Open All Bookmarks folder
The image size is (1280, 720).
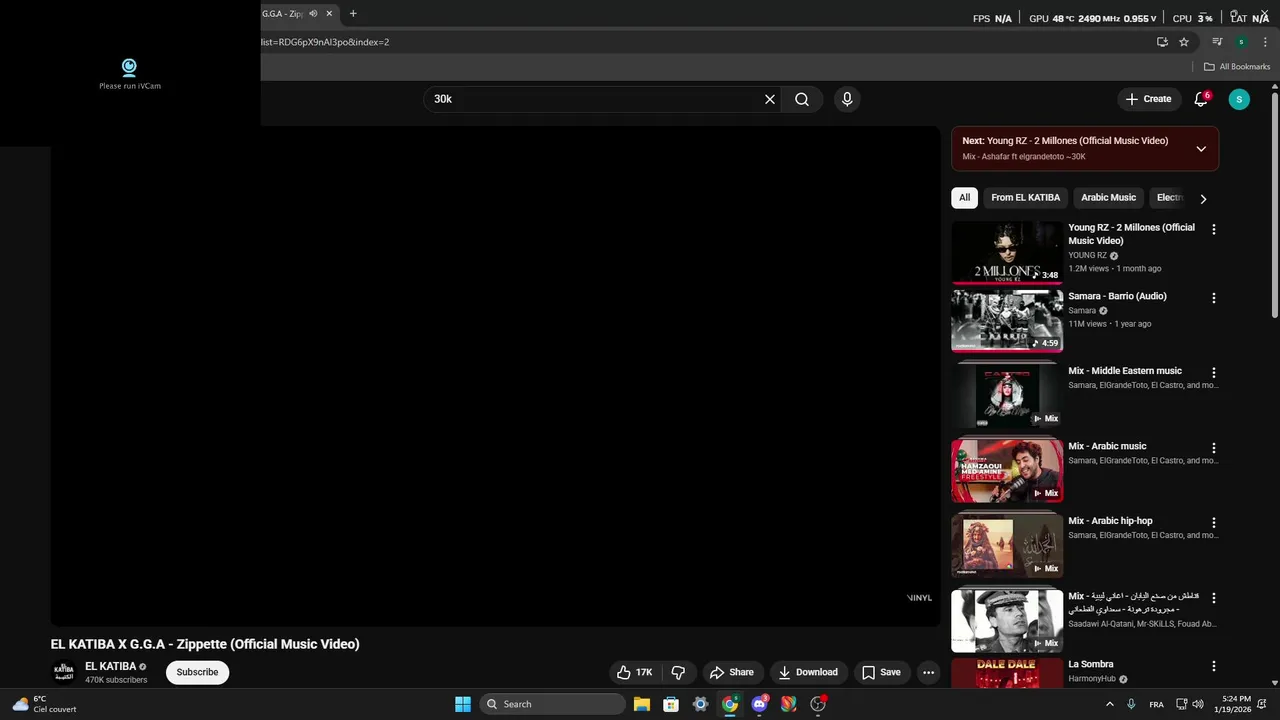(x=1237, y=67)
